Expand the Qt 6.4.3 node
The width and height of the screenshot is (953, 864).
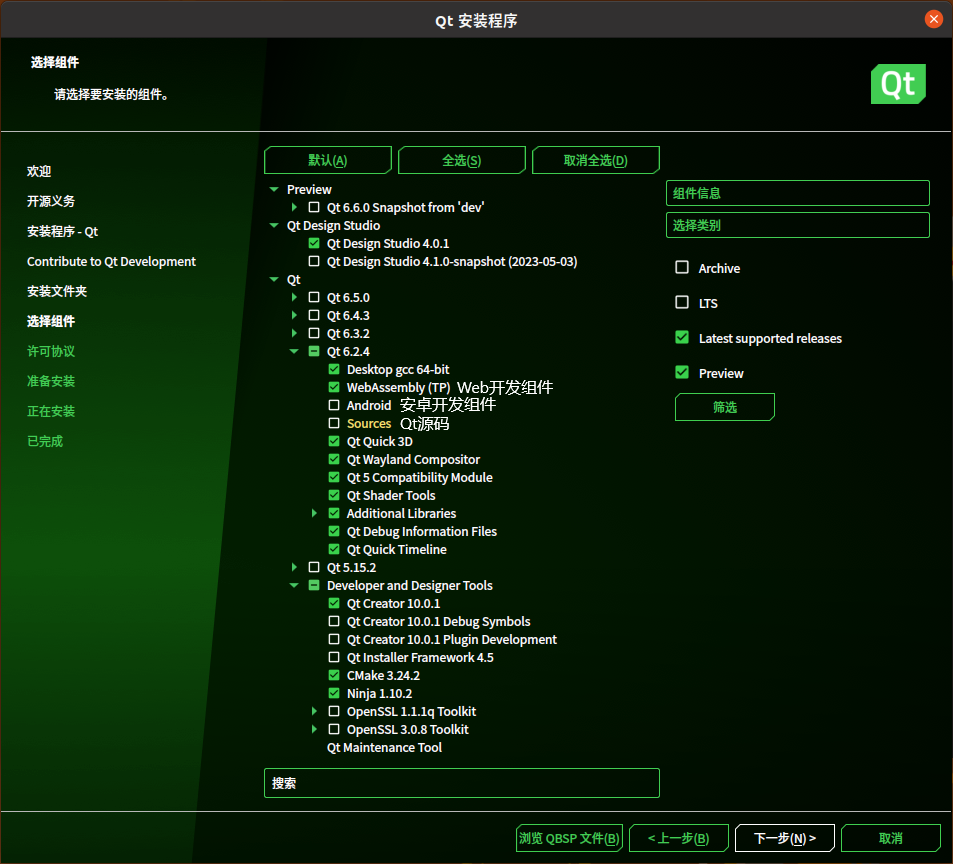coord(294,315)
